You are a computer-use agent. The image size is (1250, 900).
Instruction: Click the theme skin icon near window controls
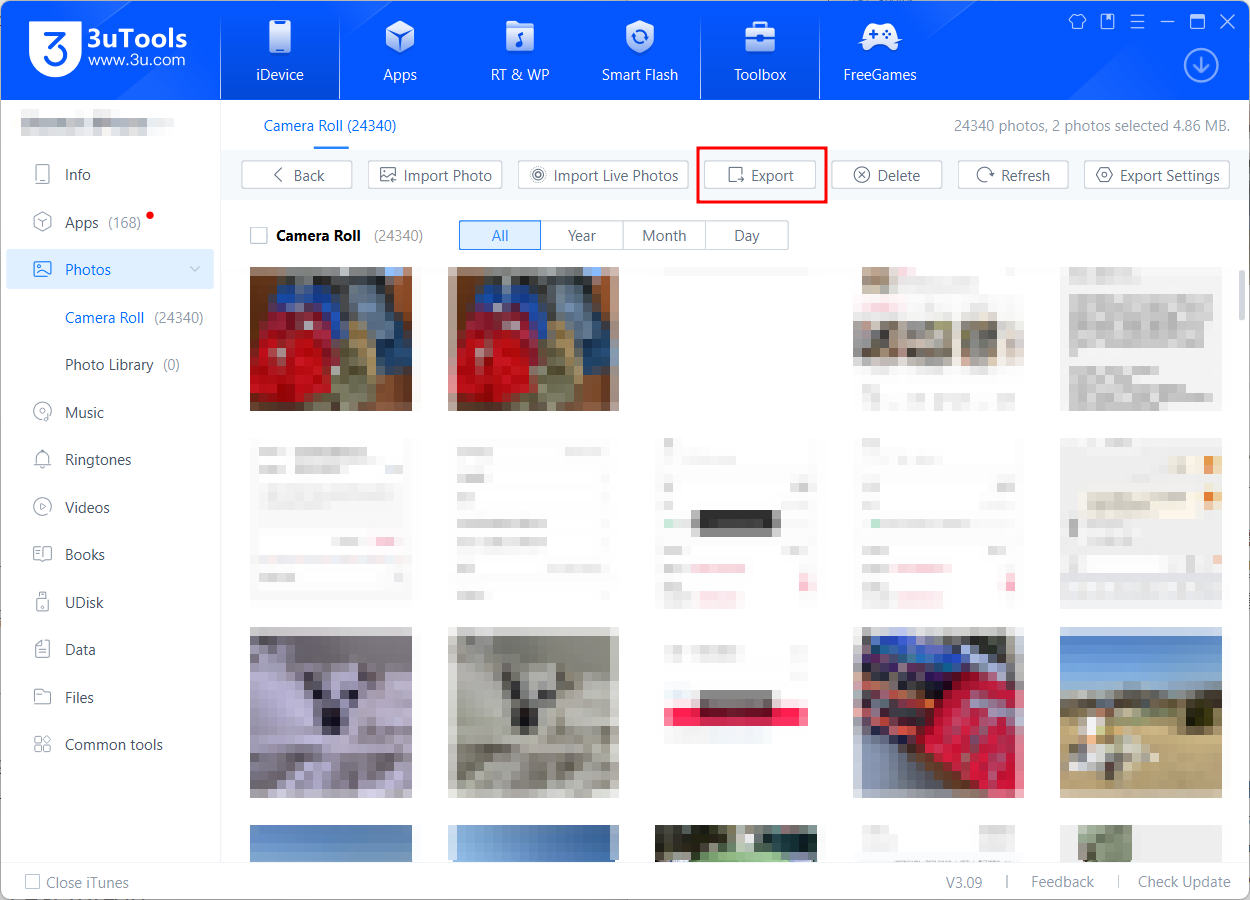pyautogui.click(x=1077, y=20)
